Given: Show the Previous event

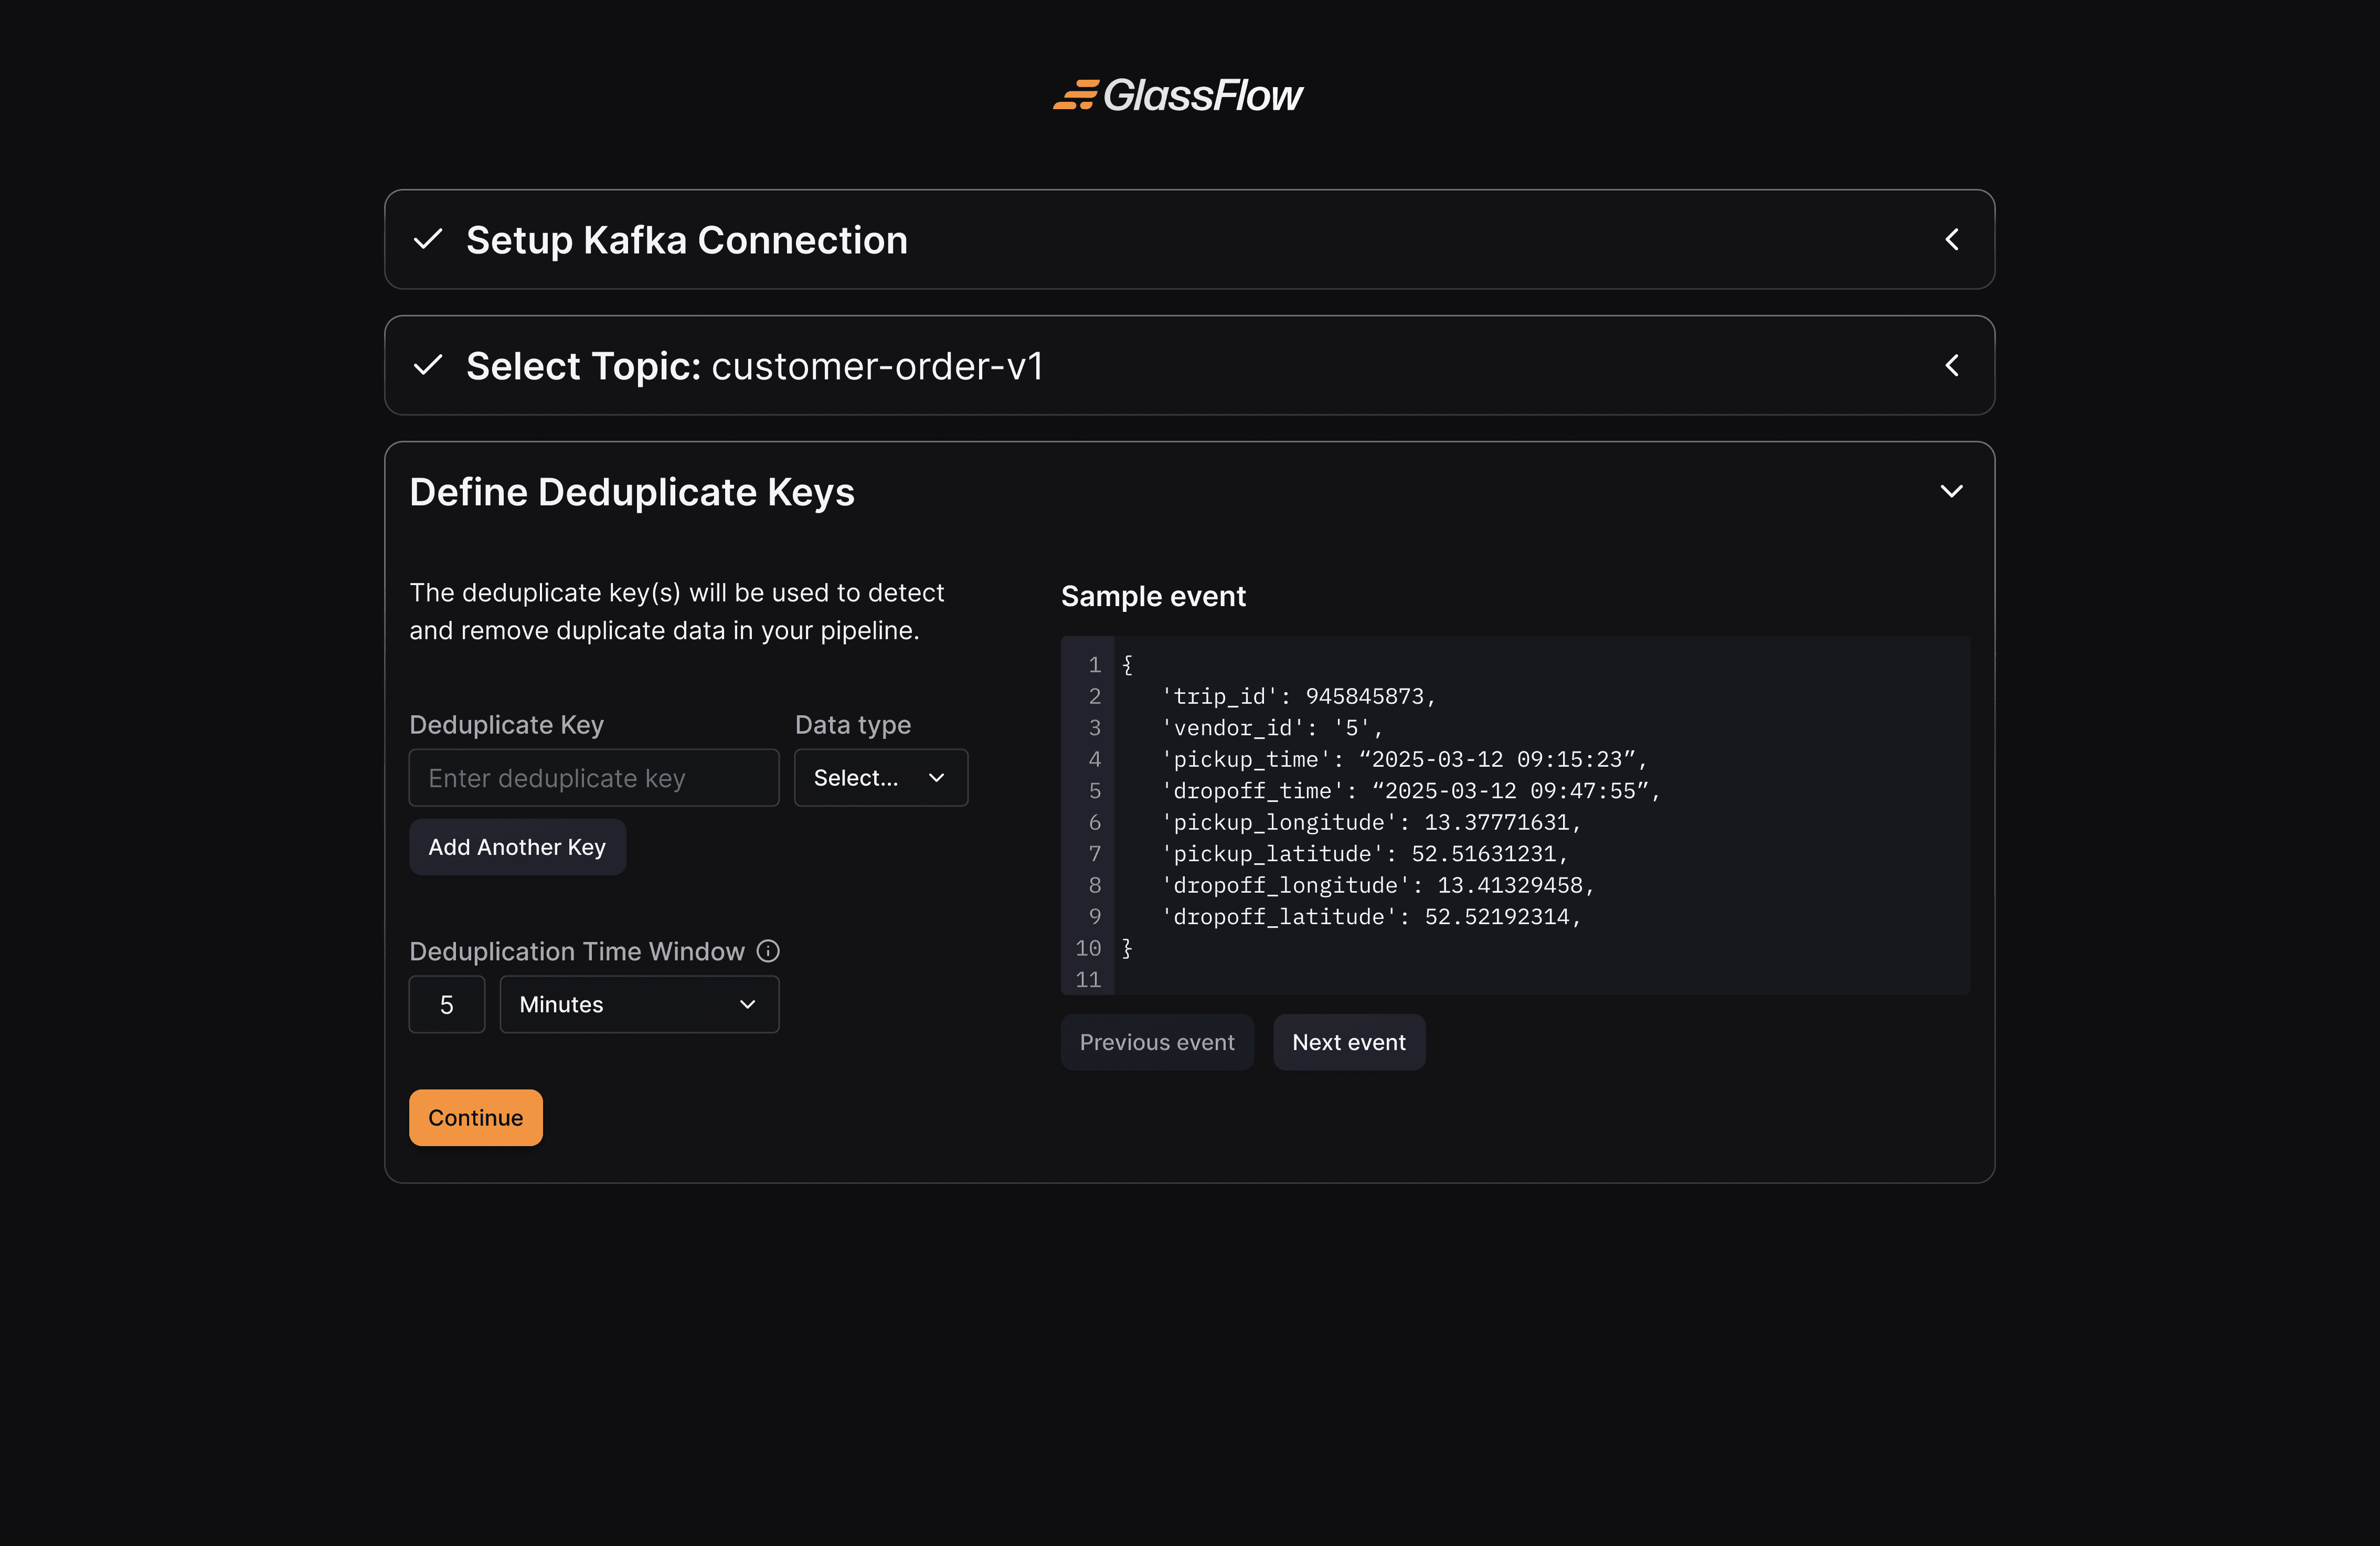Looking at the screenshot, I should tap(1157, 1042).
